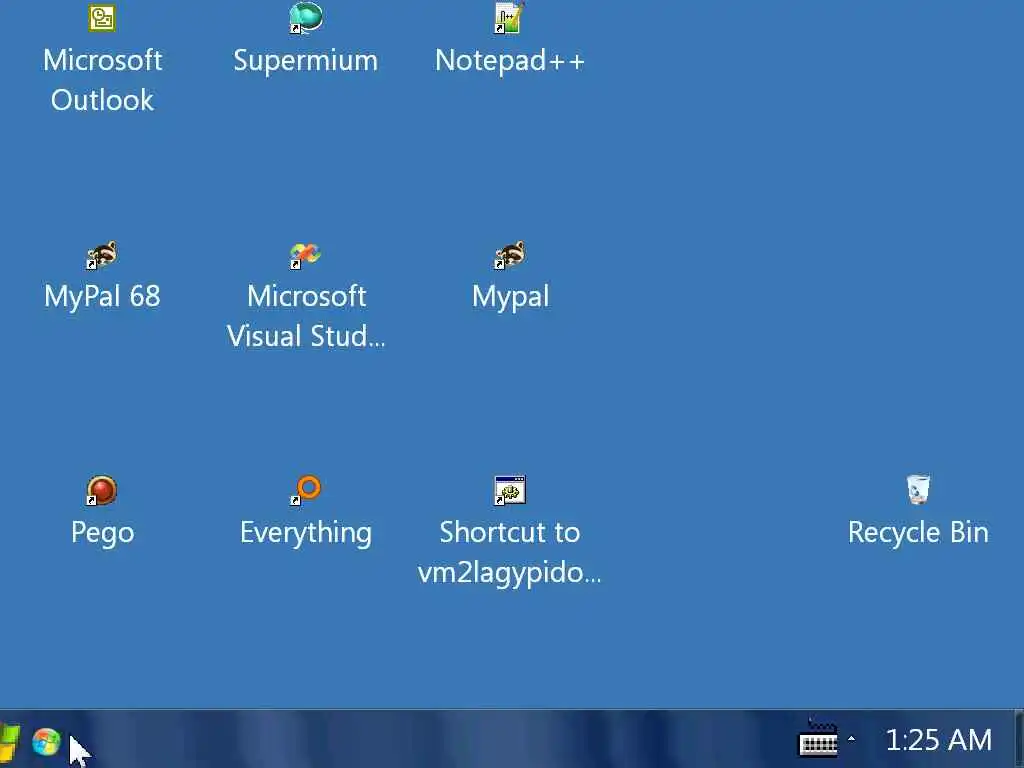This screenshot has height=768, width=1024.
Task: Click the 1:25 AM taskbar clock
Action: (x=938, y=740)
